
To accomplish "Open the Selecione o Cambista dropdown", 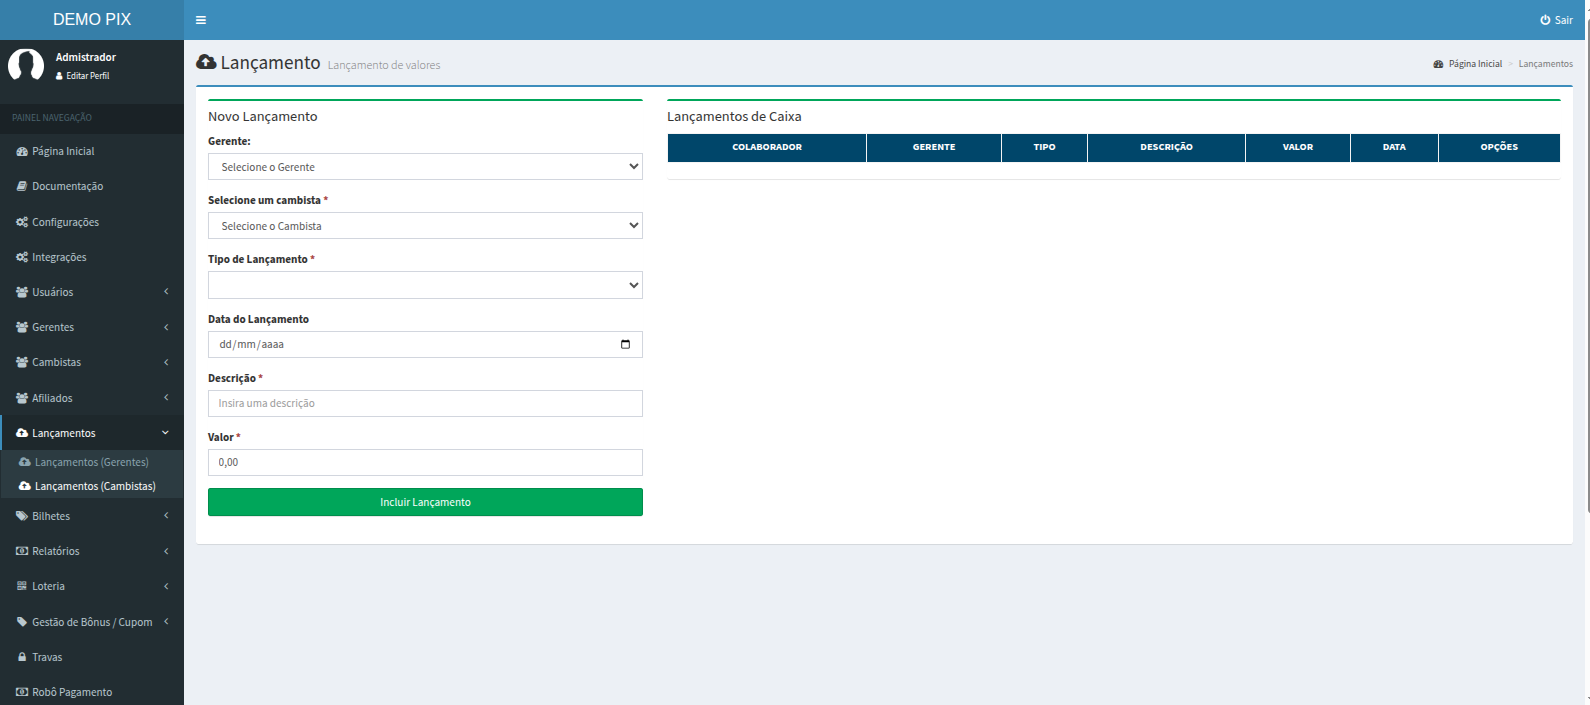I will pos(425,226).
